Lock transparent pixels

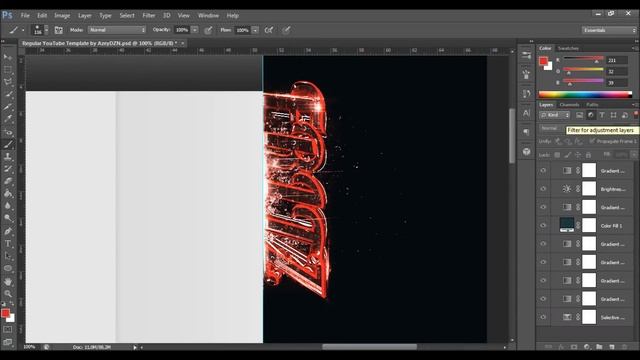click(x=557, y=155)
